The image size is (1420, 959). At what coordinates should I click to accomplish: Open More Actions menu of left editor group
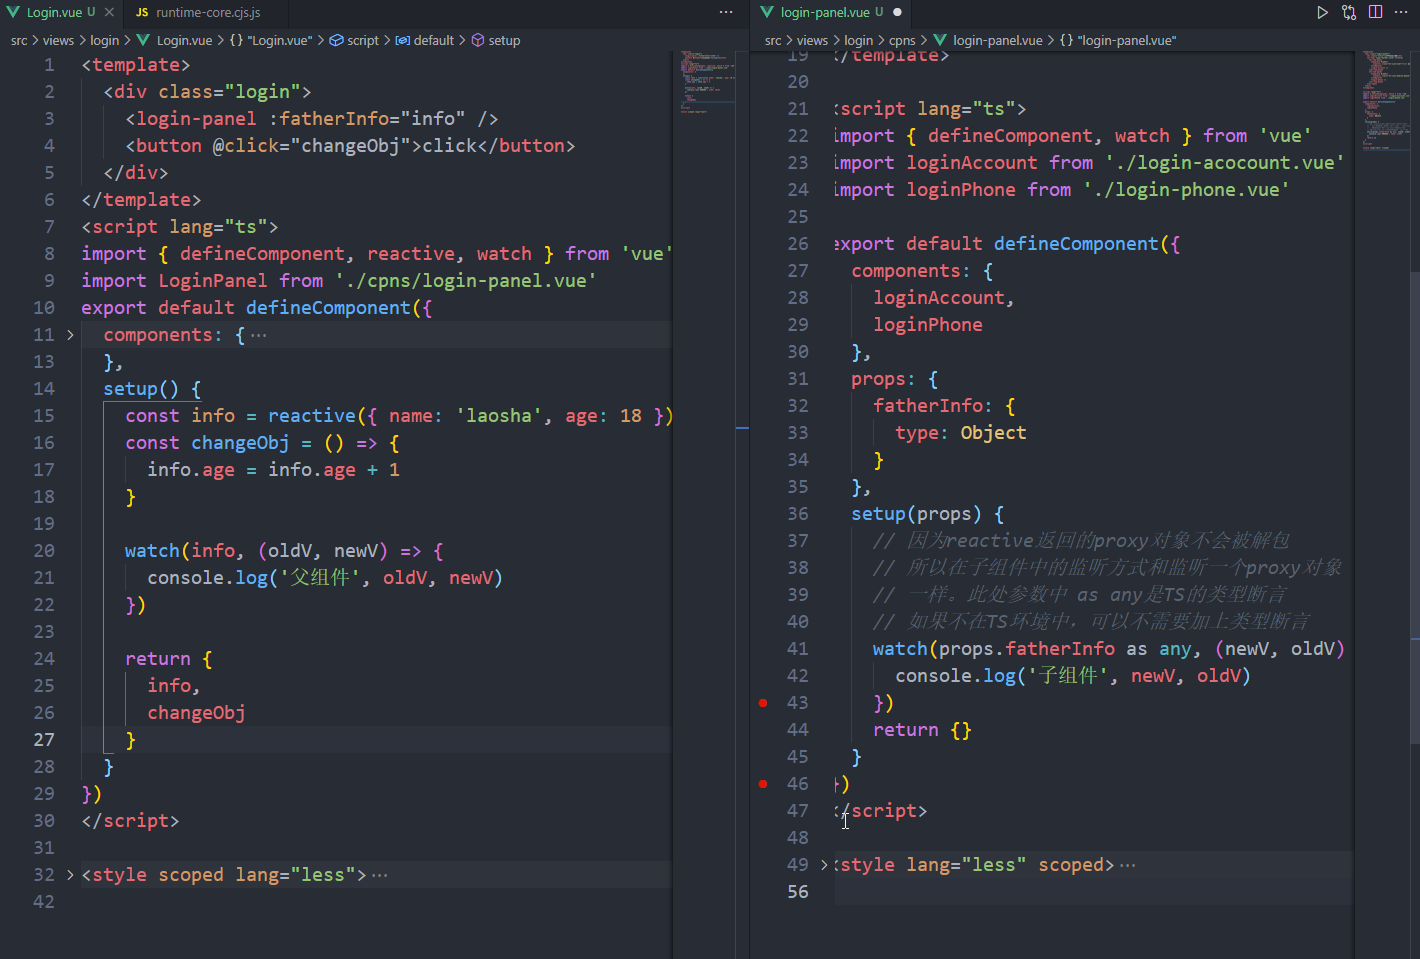pyautogui.click(x=726, y=13)
